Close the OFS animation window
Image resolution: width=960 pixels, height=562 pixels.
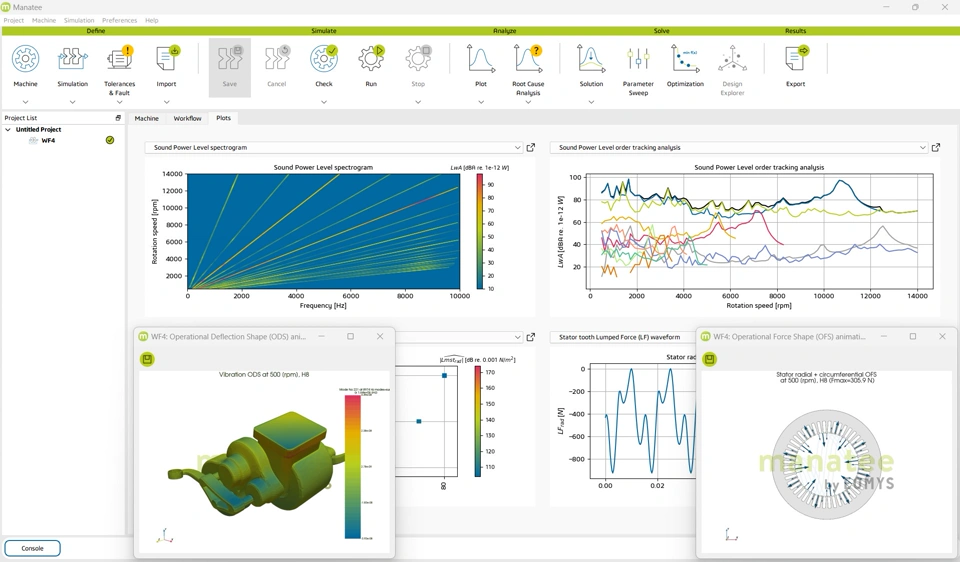coord(942,336)
